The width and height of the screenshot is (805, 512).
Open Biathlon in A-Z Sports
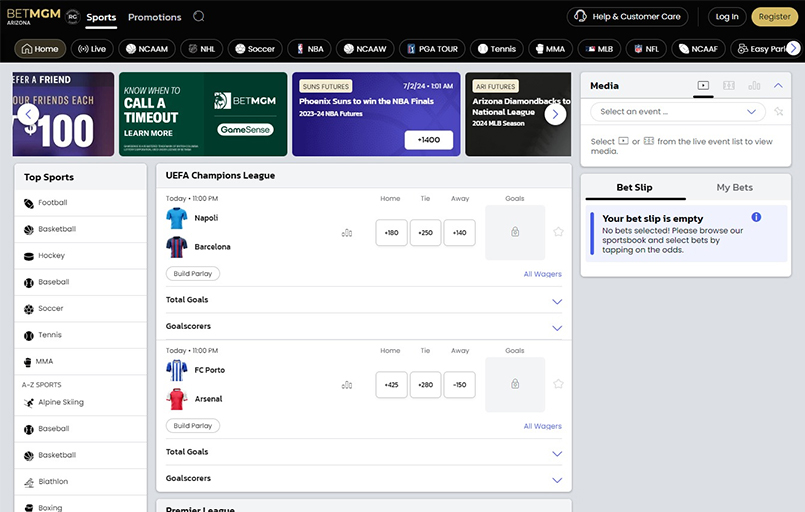click(x=81, y=482)
